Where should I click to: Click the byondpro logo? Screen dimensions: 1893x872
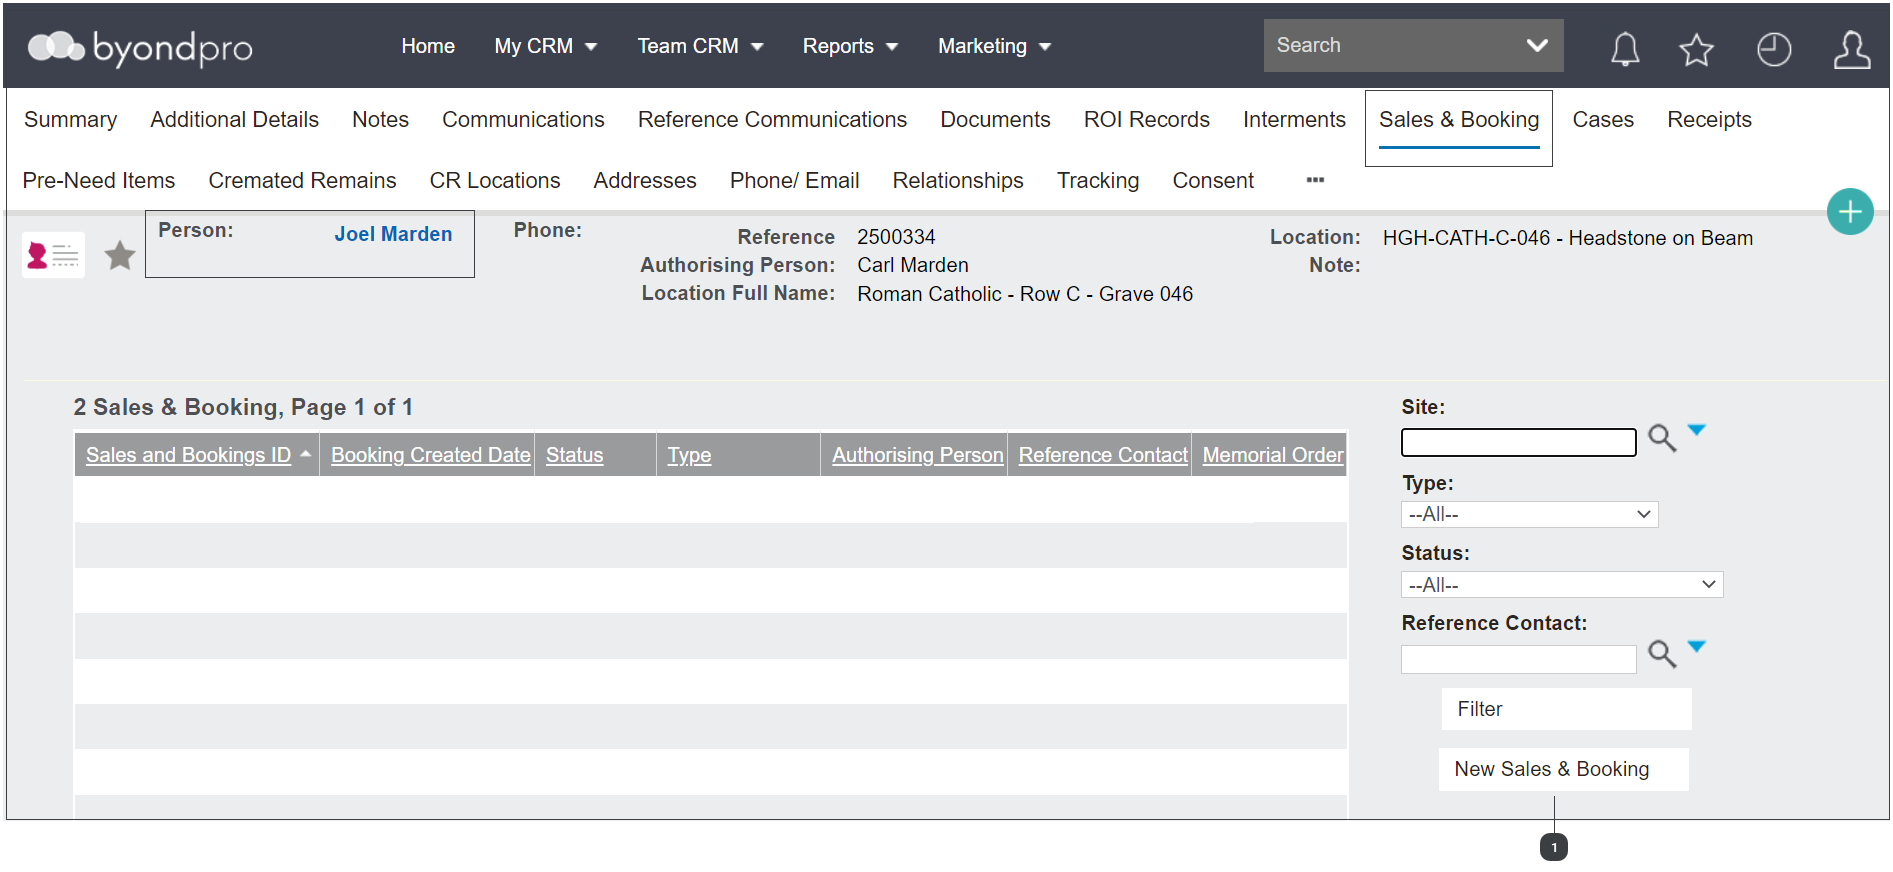pos(140,47)
